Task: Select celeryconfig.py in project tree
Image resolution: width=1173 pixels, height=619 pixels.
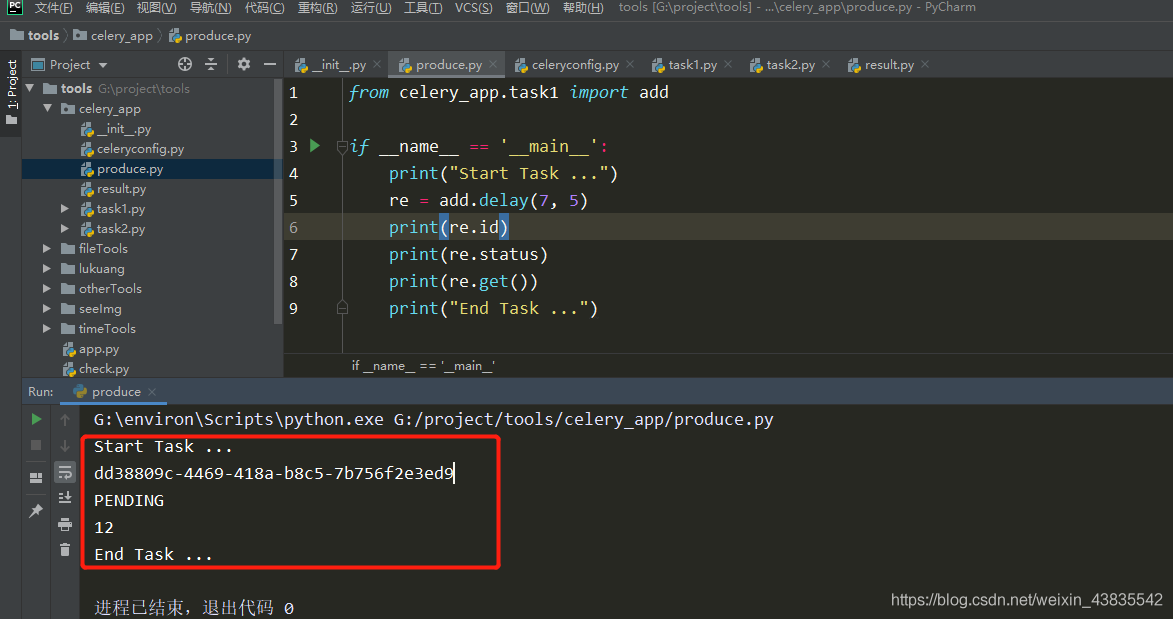Action: [x=140, y=149]
